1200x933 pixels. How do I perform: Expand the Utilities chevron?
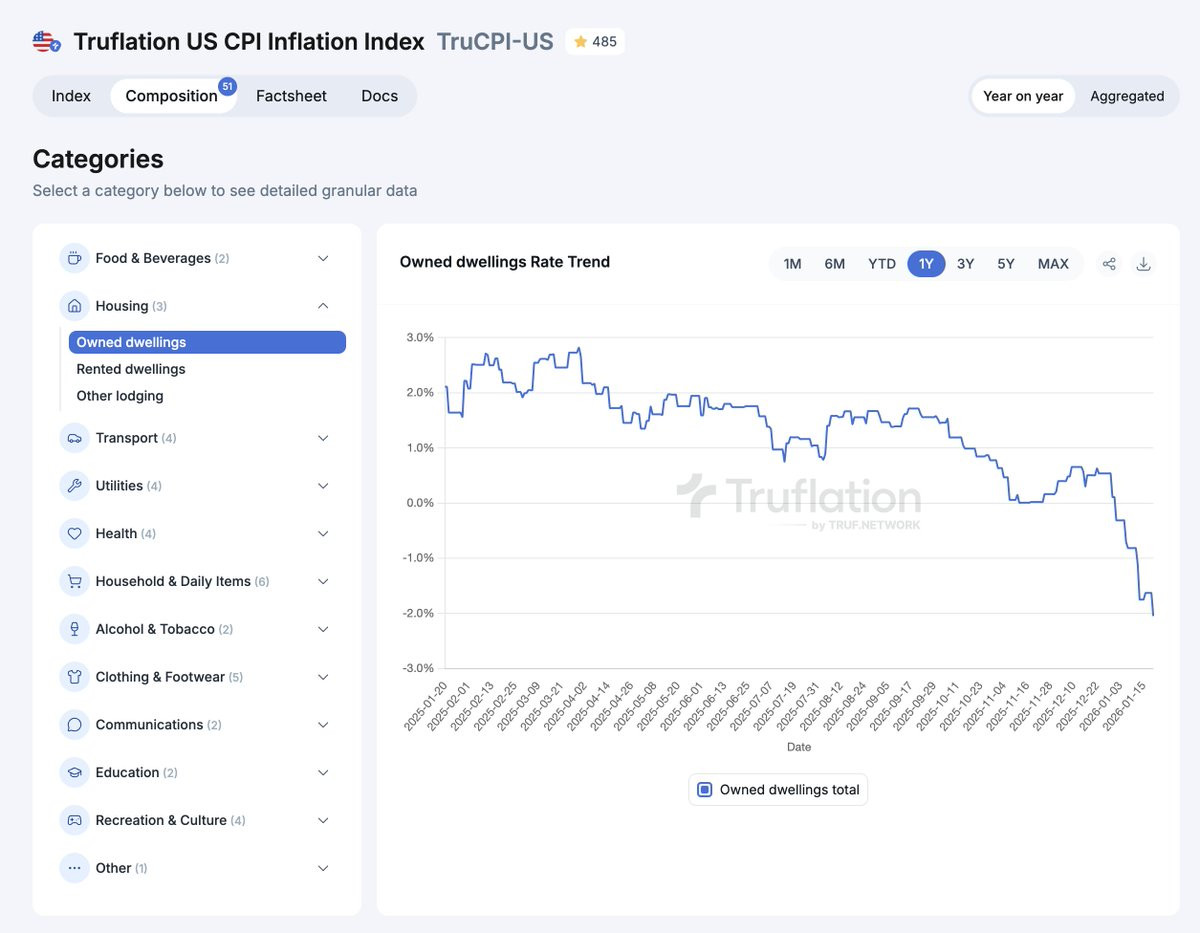pyautogui.click(x=323, y=486)
